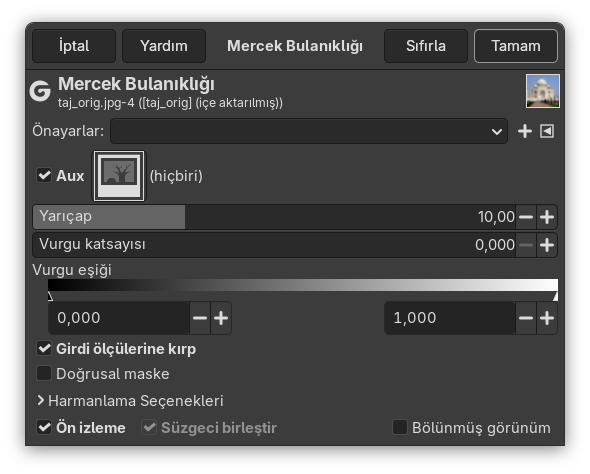Click the (hiçbiri) Aux label
The width and height of the screenshot is (590, 474).
pyautogui.click(x=176, y=176)
